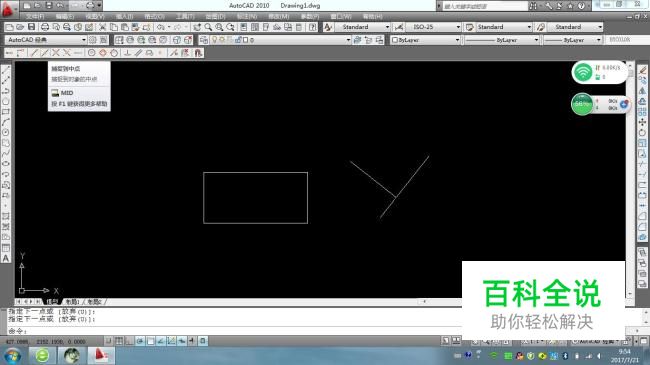The height and width of the screenshot is (365, 650).
Task: Open text style Standard dropdown
Action: point(363,27)
